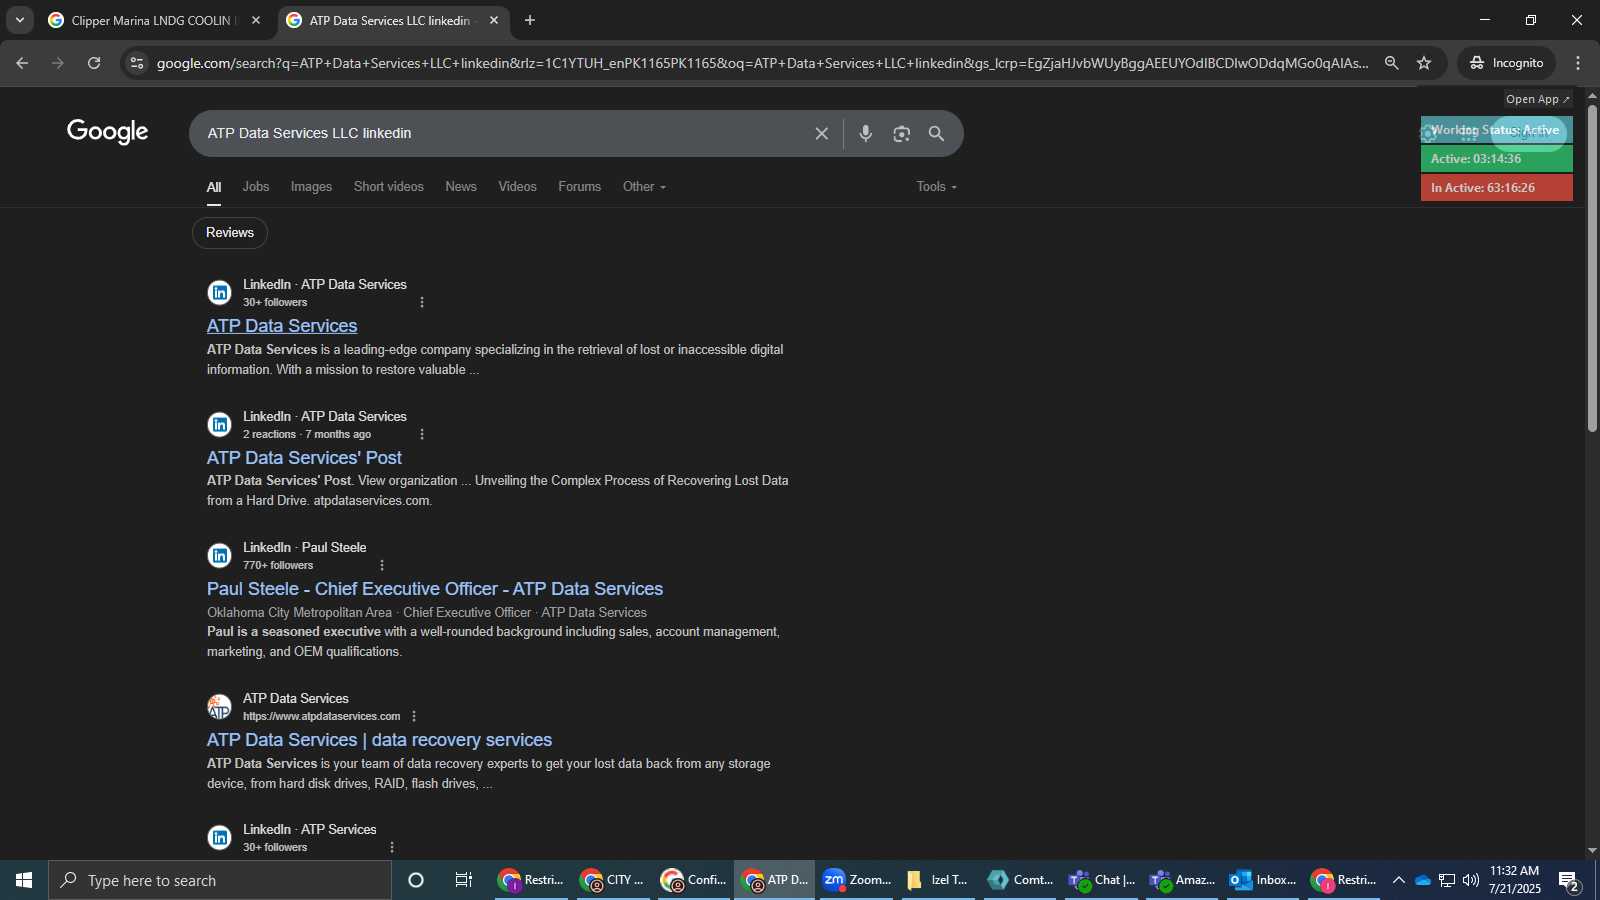This screenshot has width=1600, height=900.
Task: Clear the search box with X icon
Action: coord(822,133)
